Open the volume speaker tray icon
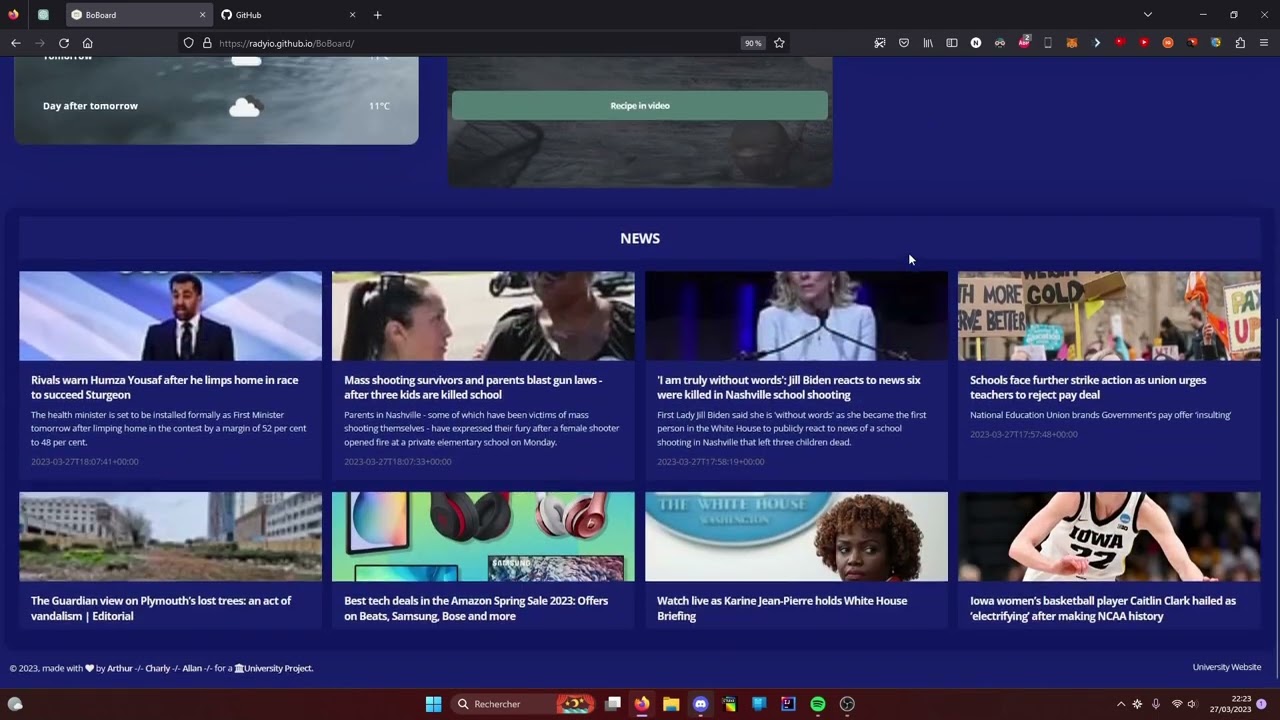This screenshot has height=720, width=1280. pyautogui.click(x=1192, y=704)
